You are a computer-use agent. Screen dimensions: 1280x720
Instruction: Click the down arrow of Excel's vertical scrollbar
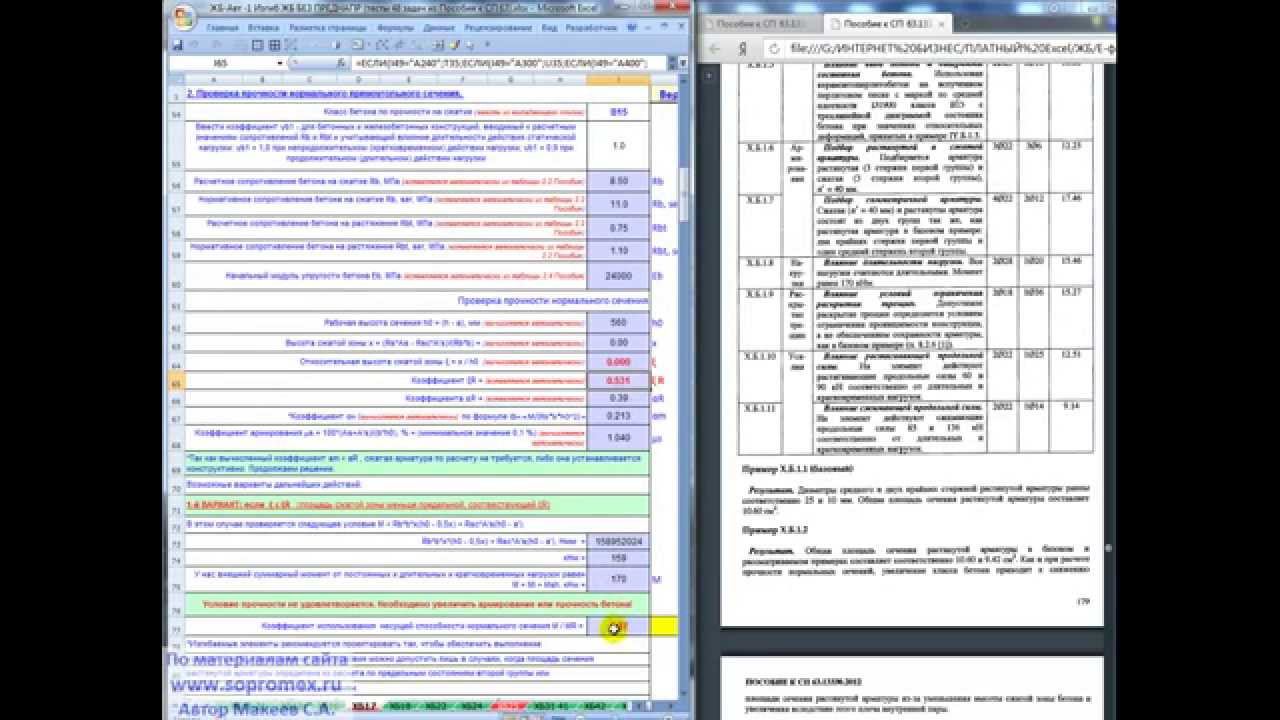coord(684,693)
